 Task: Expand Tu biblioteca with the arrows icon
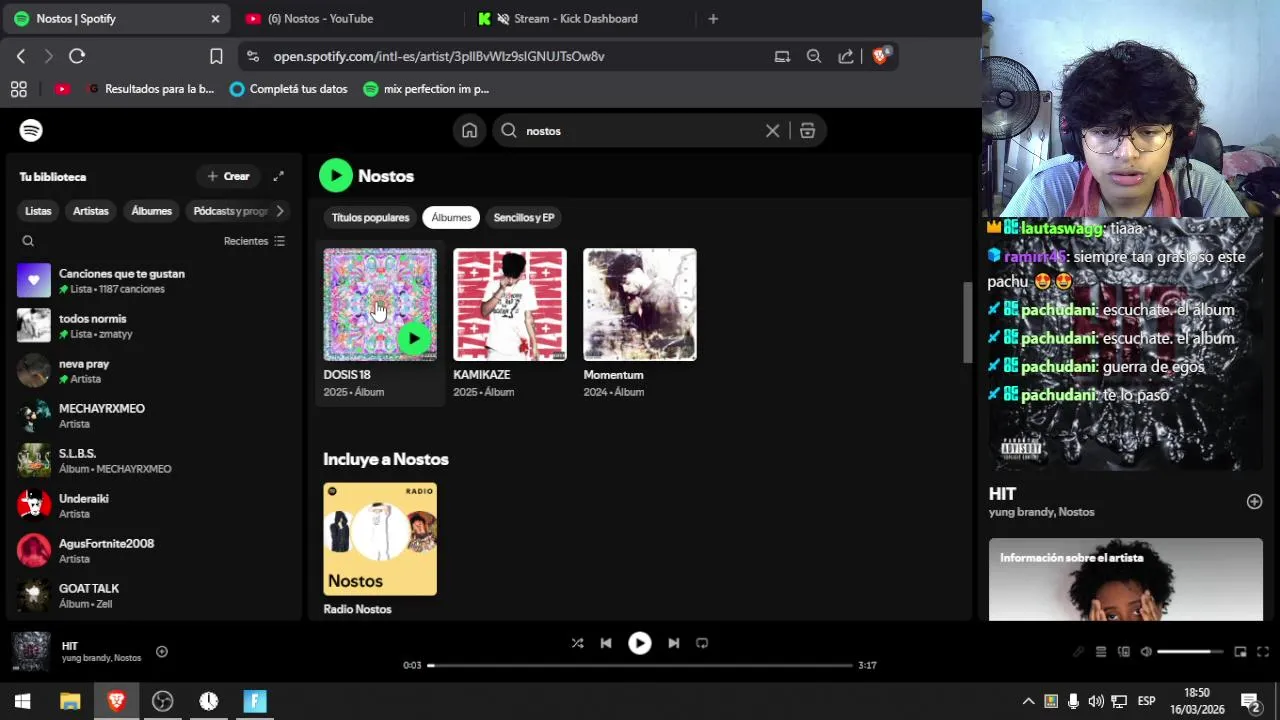point(279,176)
